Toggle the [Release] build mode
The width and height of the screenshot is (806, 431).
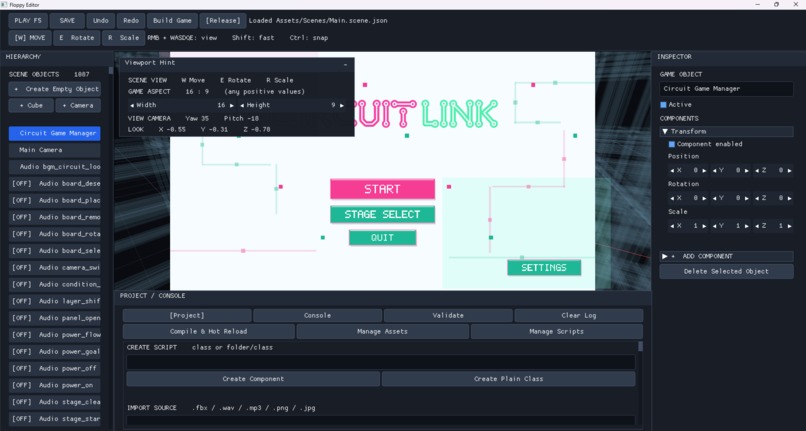click(x=223, y=21)
